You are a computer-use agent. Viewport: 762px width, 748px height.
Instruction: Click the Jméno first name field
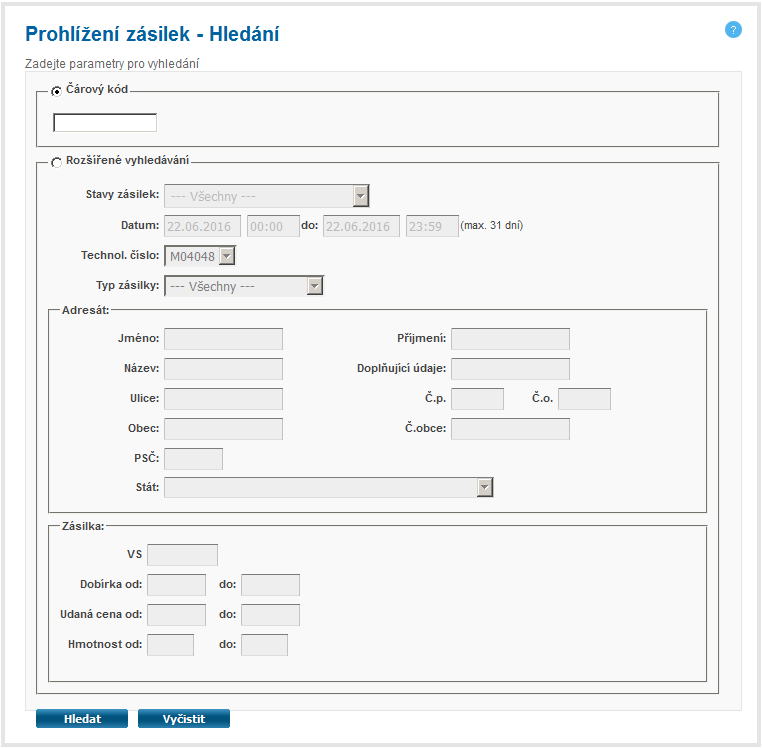coord(223,339)
